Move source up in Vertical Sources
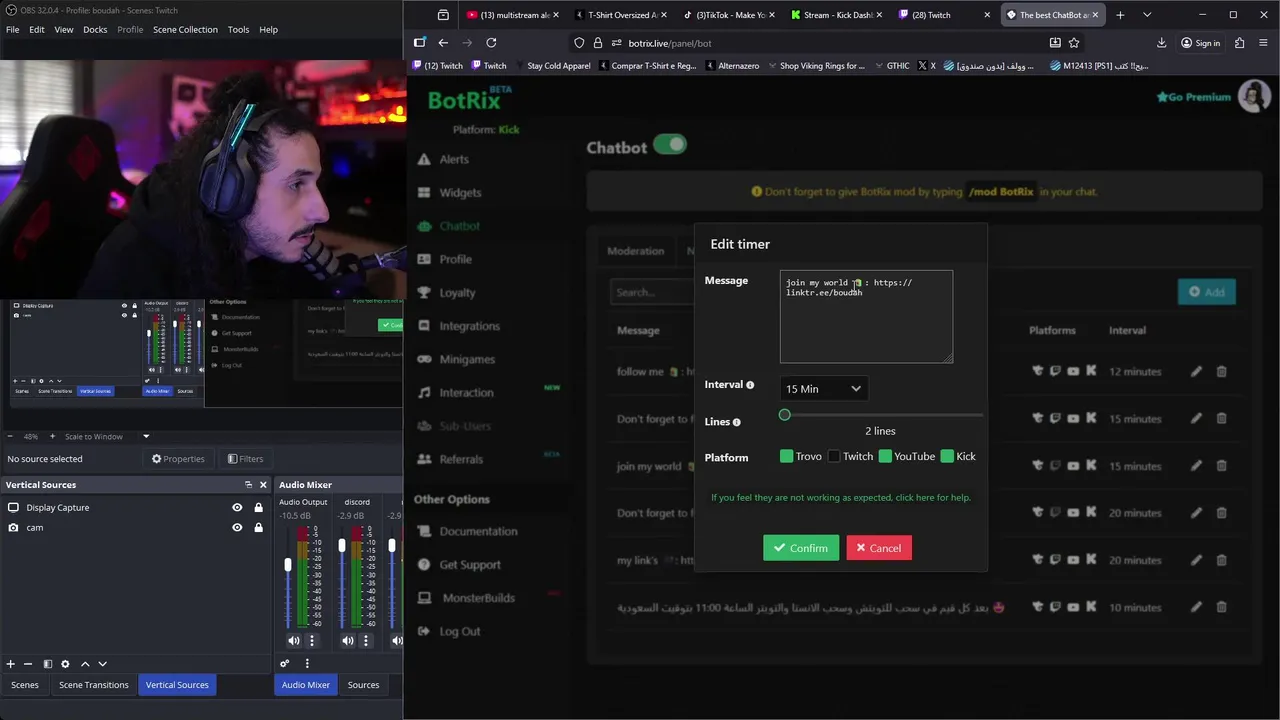The width and height of the screenshot is (1280, 720). click(85, 664)
